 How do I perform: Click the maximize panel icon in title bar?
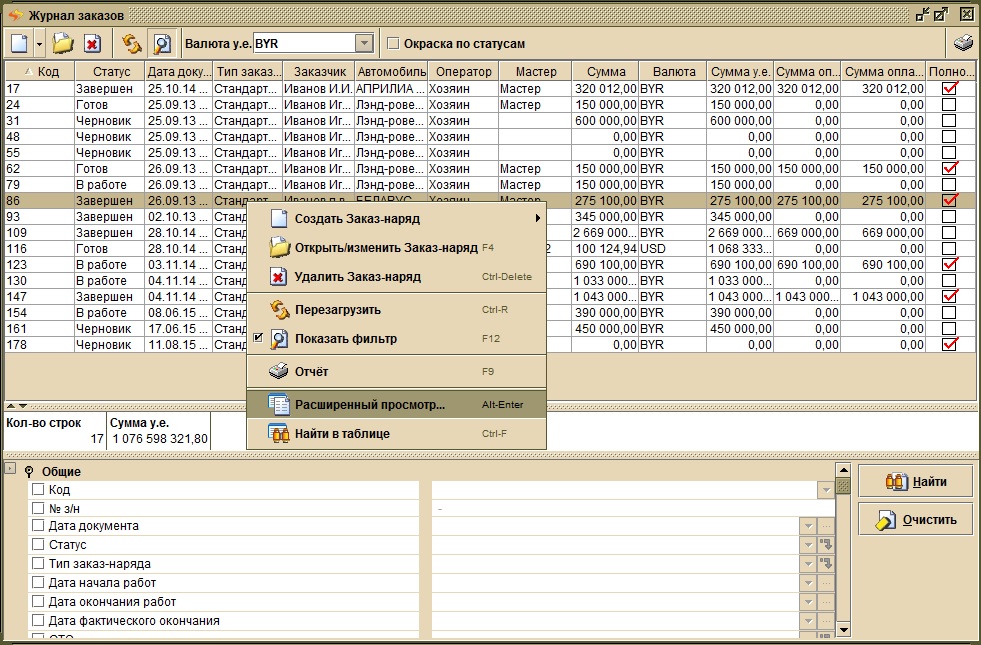click(x=941, y=14)
